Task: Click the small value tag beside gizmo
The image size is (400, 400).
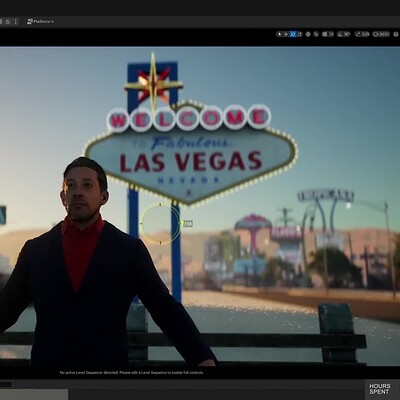Action: click(188, 223)
